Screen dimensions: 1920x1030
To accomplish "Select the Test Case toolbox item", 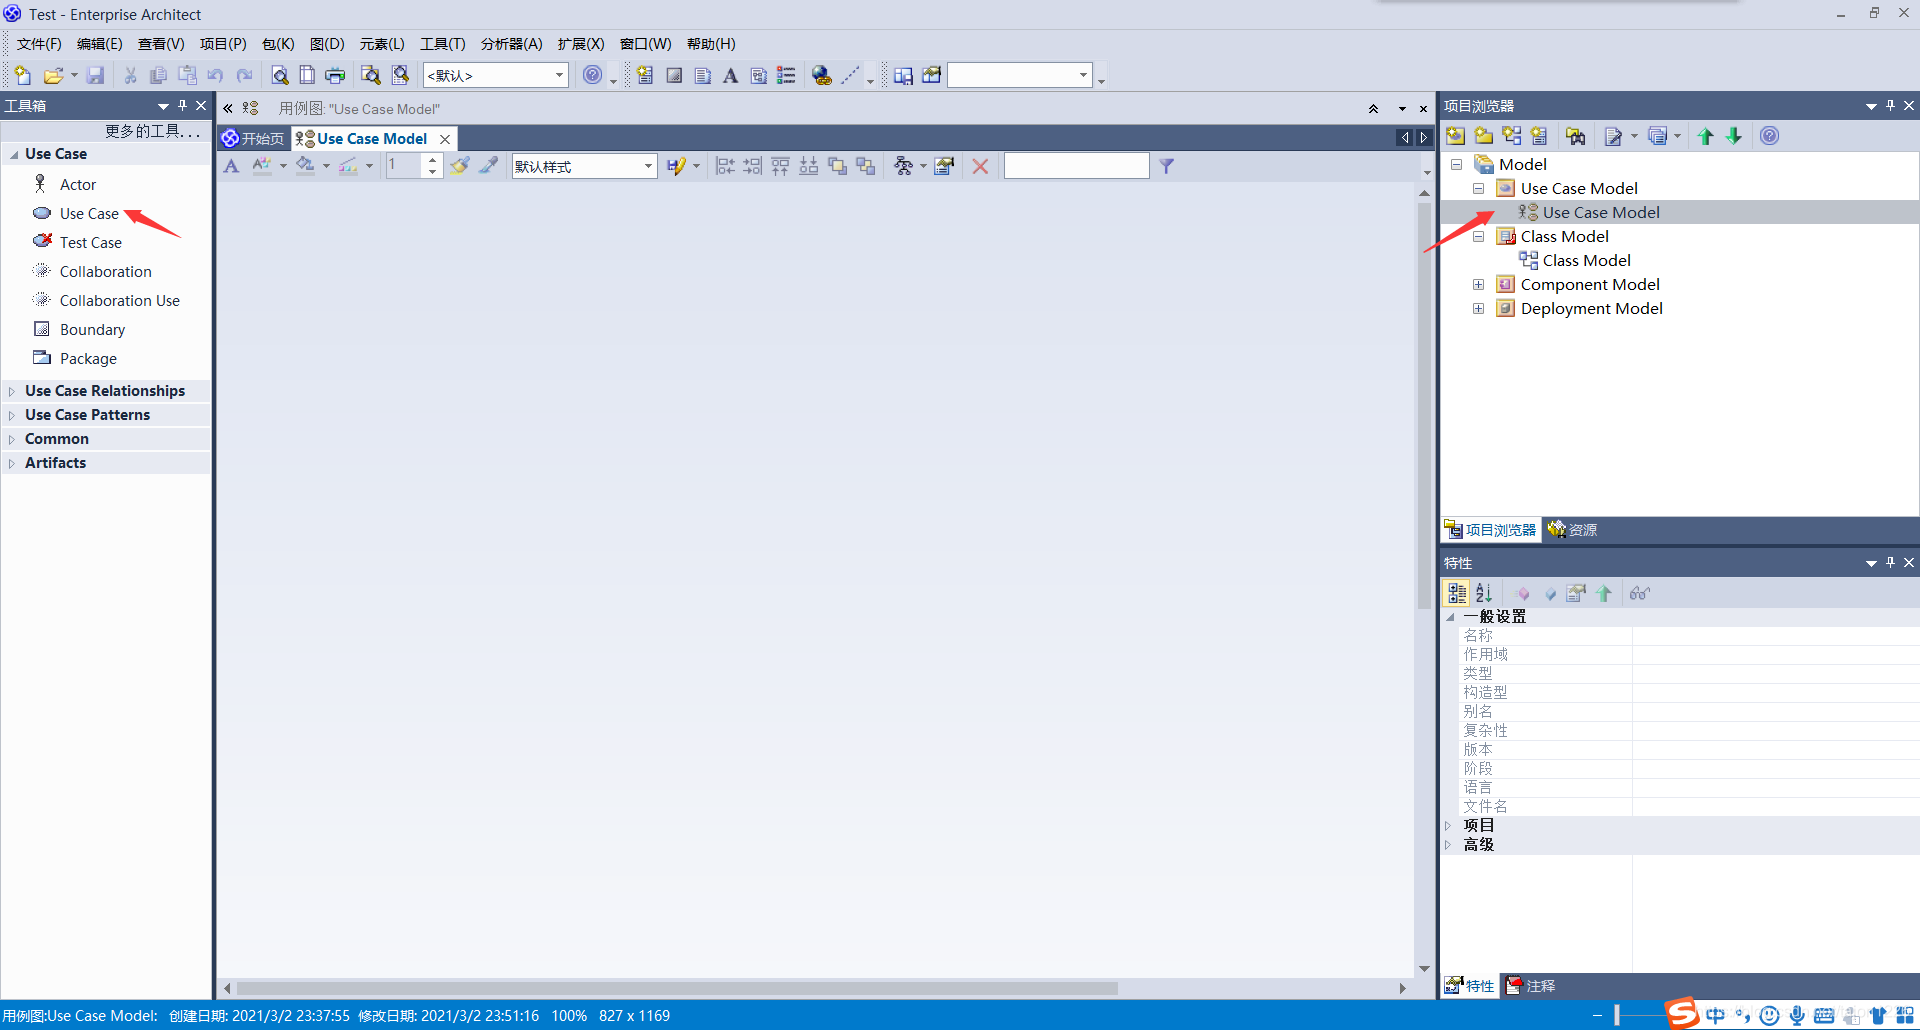I will point(90,242).
